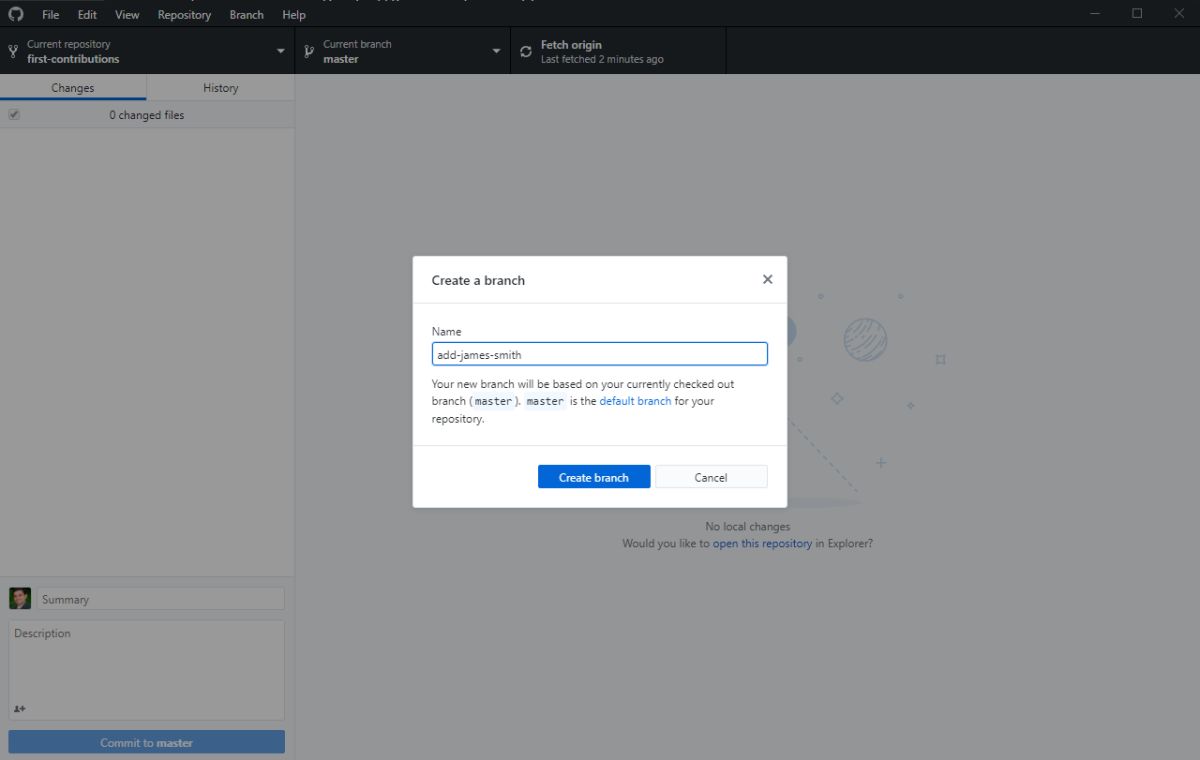Screen dimensions: 1200x760
Task: Expand the Current repository dropdown arrow
Action: [281, 51]
